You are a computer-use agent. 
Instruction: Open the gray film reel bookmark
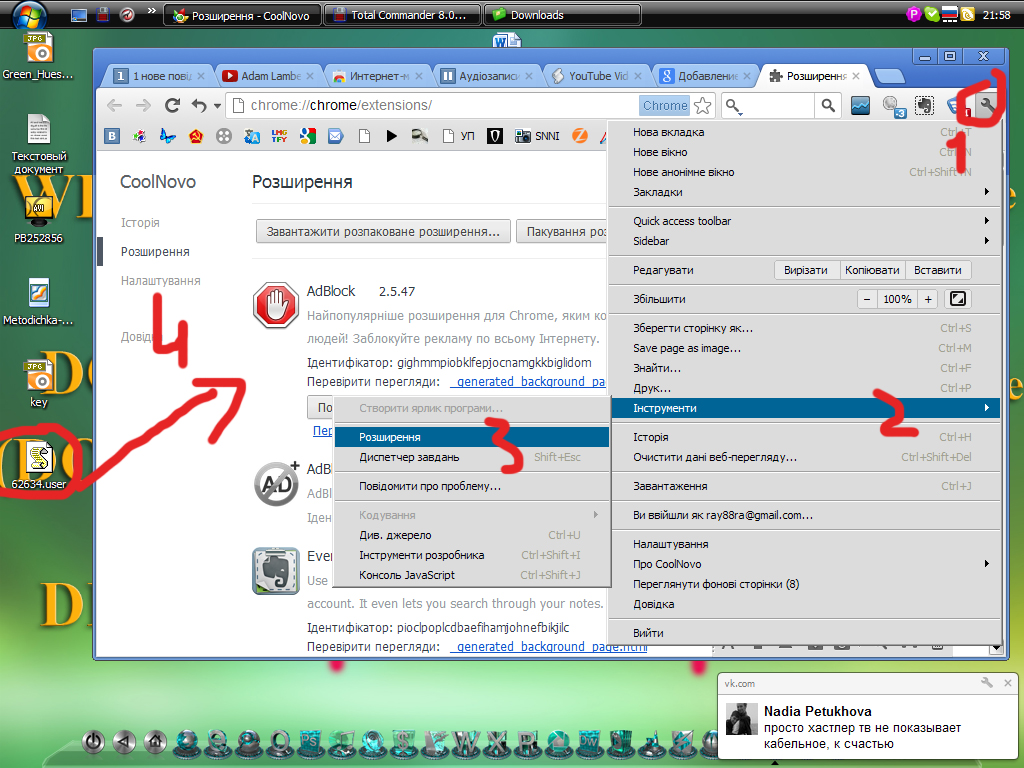(x=224, y=136)
